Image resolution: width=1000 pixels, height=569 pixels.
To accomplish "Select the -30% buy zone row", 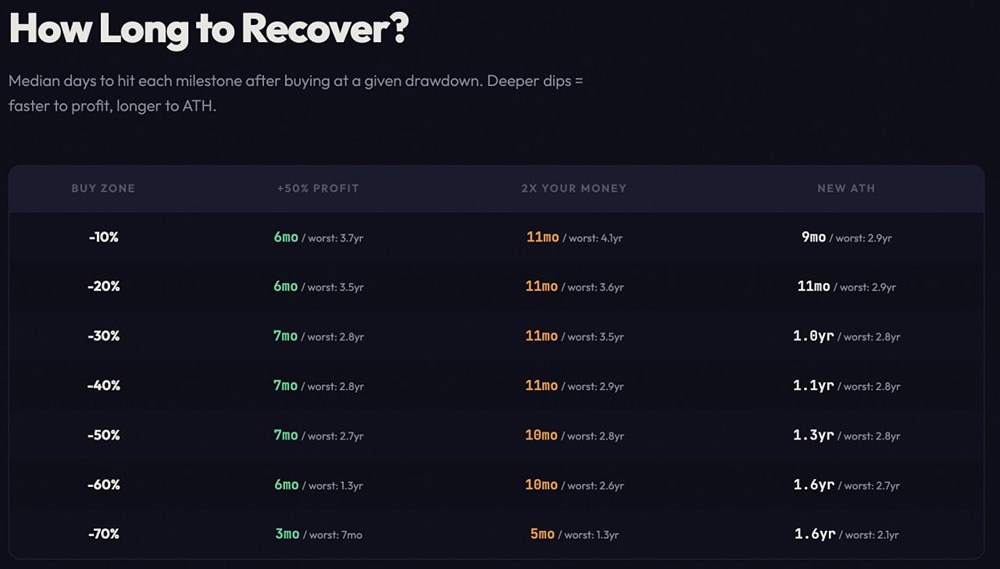I will pyautogui.click(x=103, y=336).
